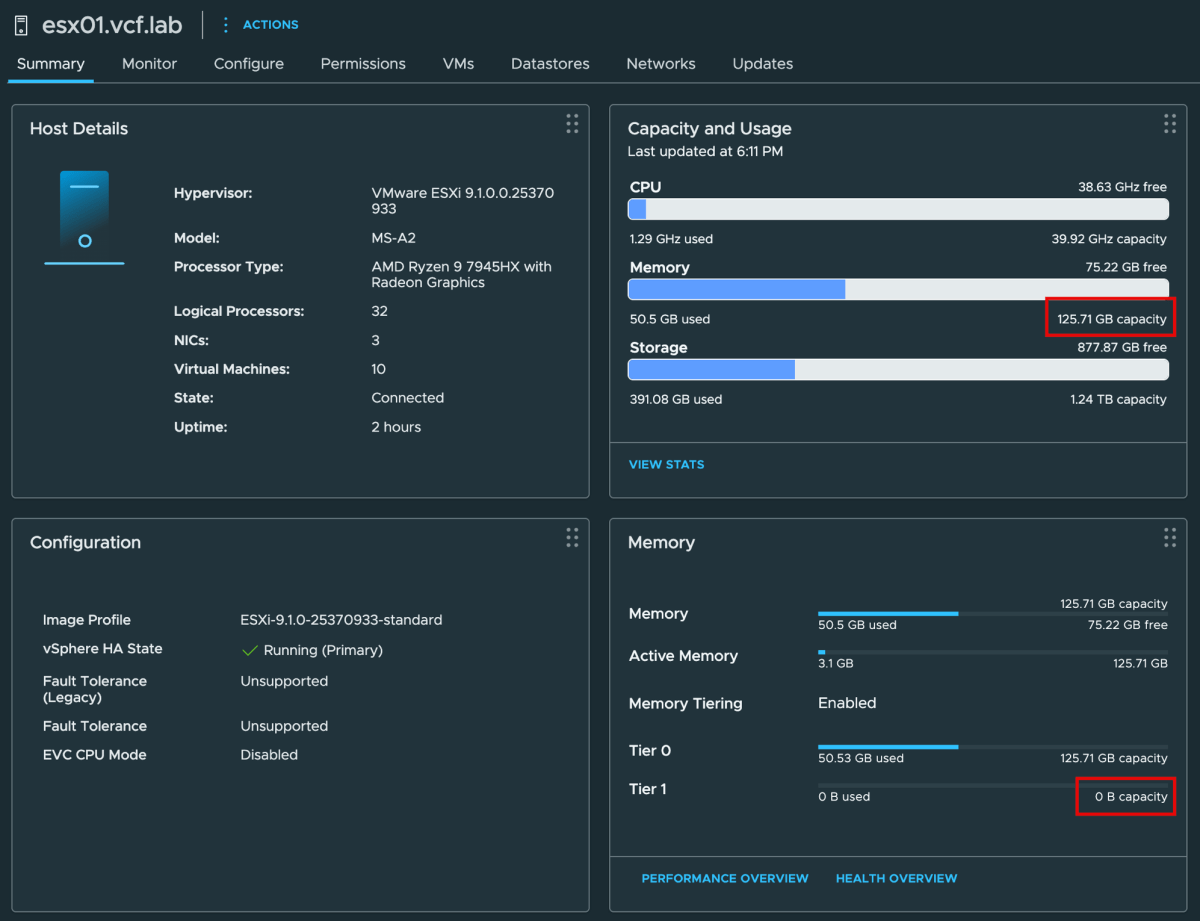Click the Capacity and Usage card drag handle

pyautogui.click(x=1170, y=123)
